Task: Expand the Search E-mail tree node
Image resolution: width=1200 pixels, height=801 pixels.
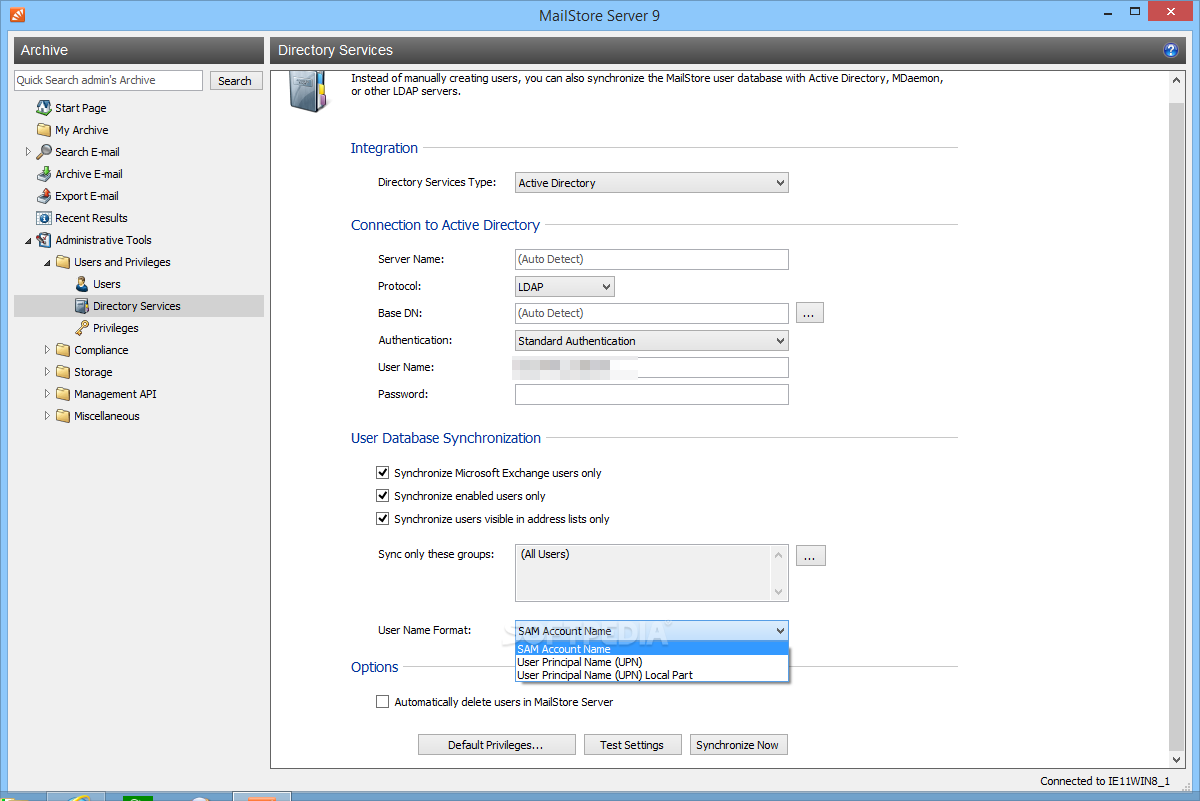Action: (x=28, y=152)
